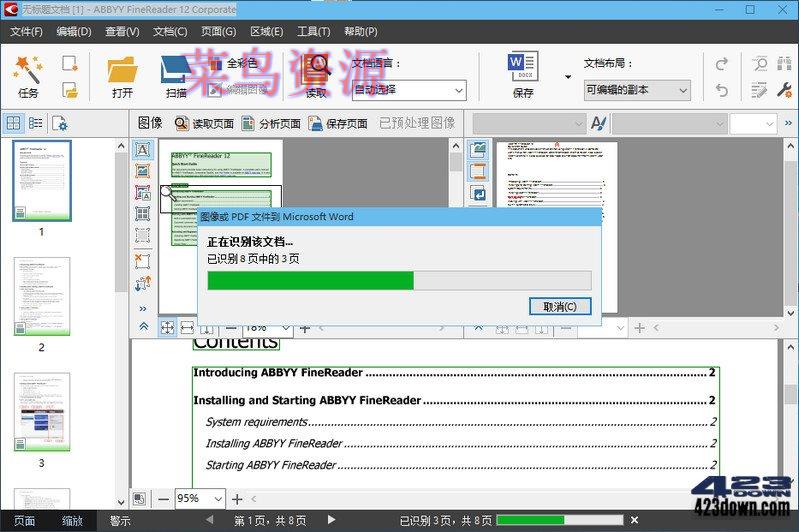This screenshot has width=799, height=532.
Task: Select page 2 thumbnail
Action: [42, 297]
